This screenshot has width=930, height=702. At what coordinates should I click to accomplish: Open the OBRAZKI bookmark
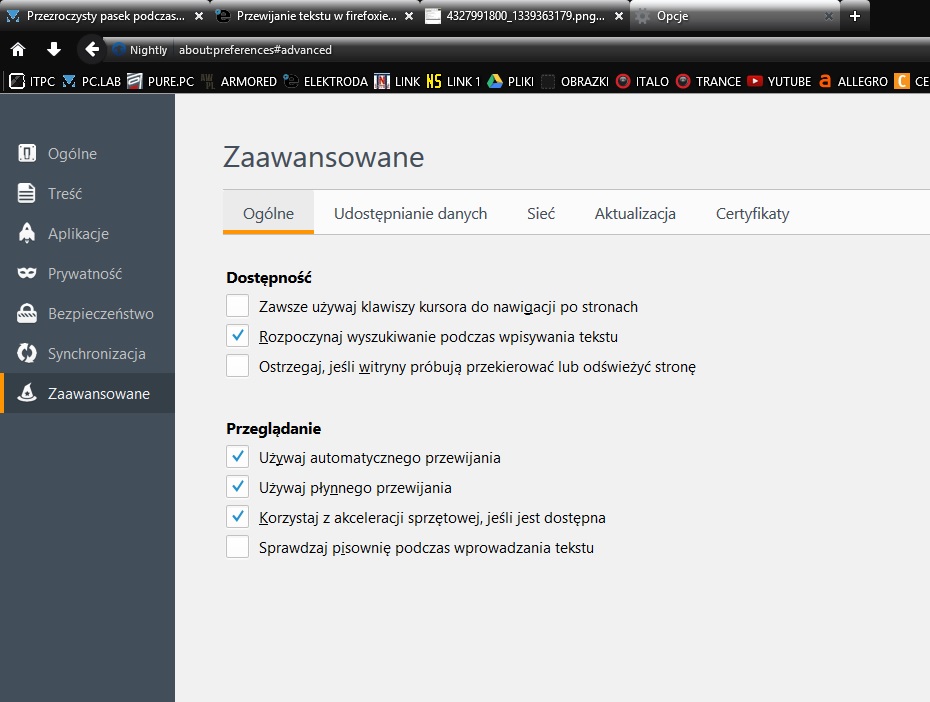575,81
